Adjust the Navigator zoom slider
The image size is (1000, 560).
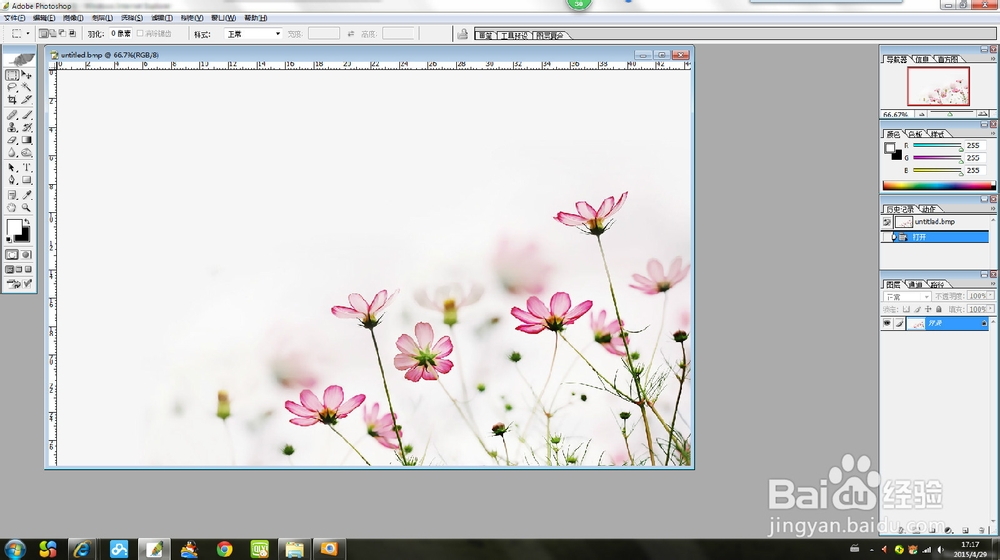click(950, 114)
